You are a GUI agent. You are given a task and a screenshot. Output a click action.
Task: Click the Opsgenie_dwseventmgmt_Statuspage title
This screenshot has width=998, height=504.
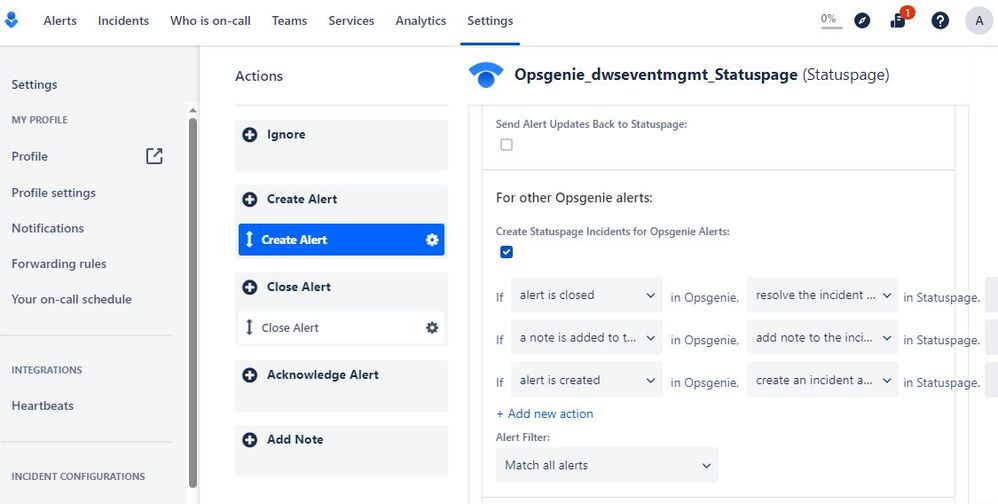coord(656,75)
